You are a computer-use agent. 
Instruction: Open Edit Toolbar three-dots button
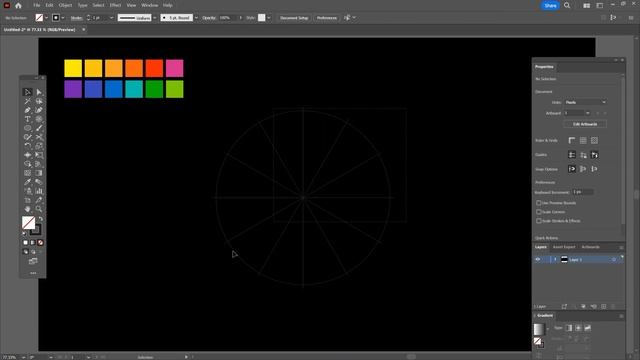tap(33, 273)
